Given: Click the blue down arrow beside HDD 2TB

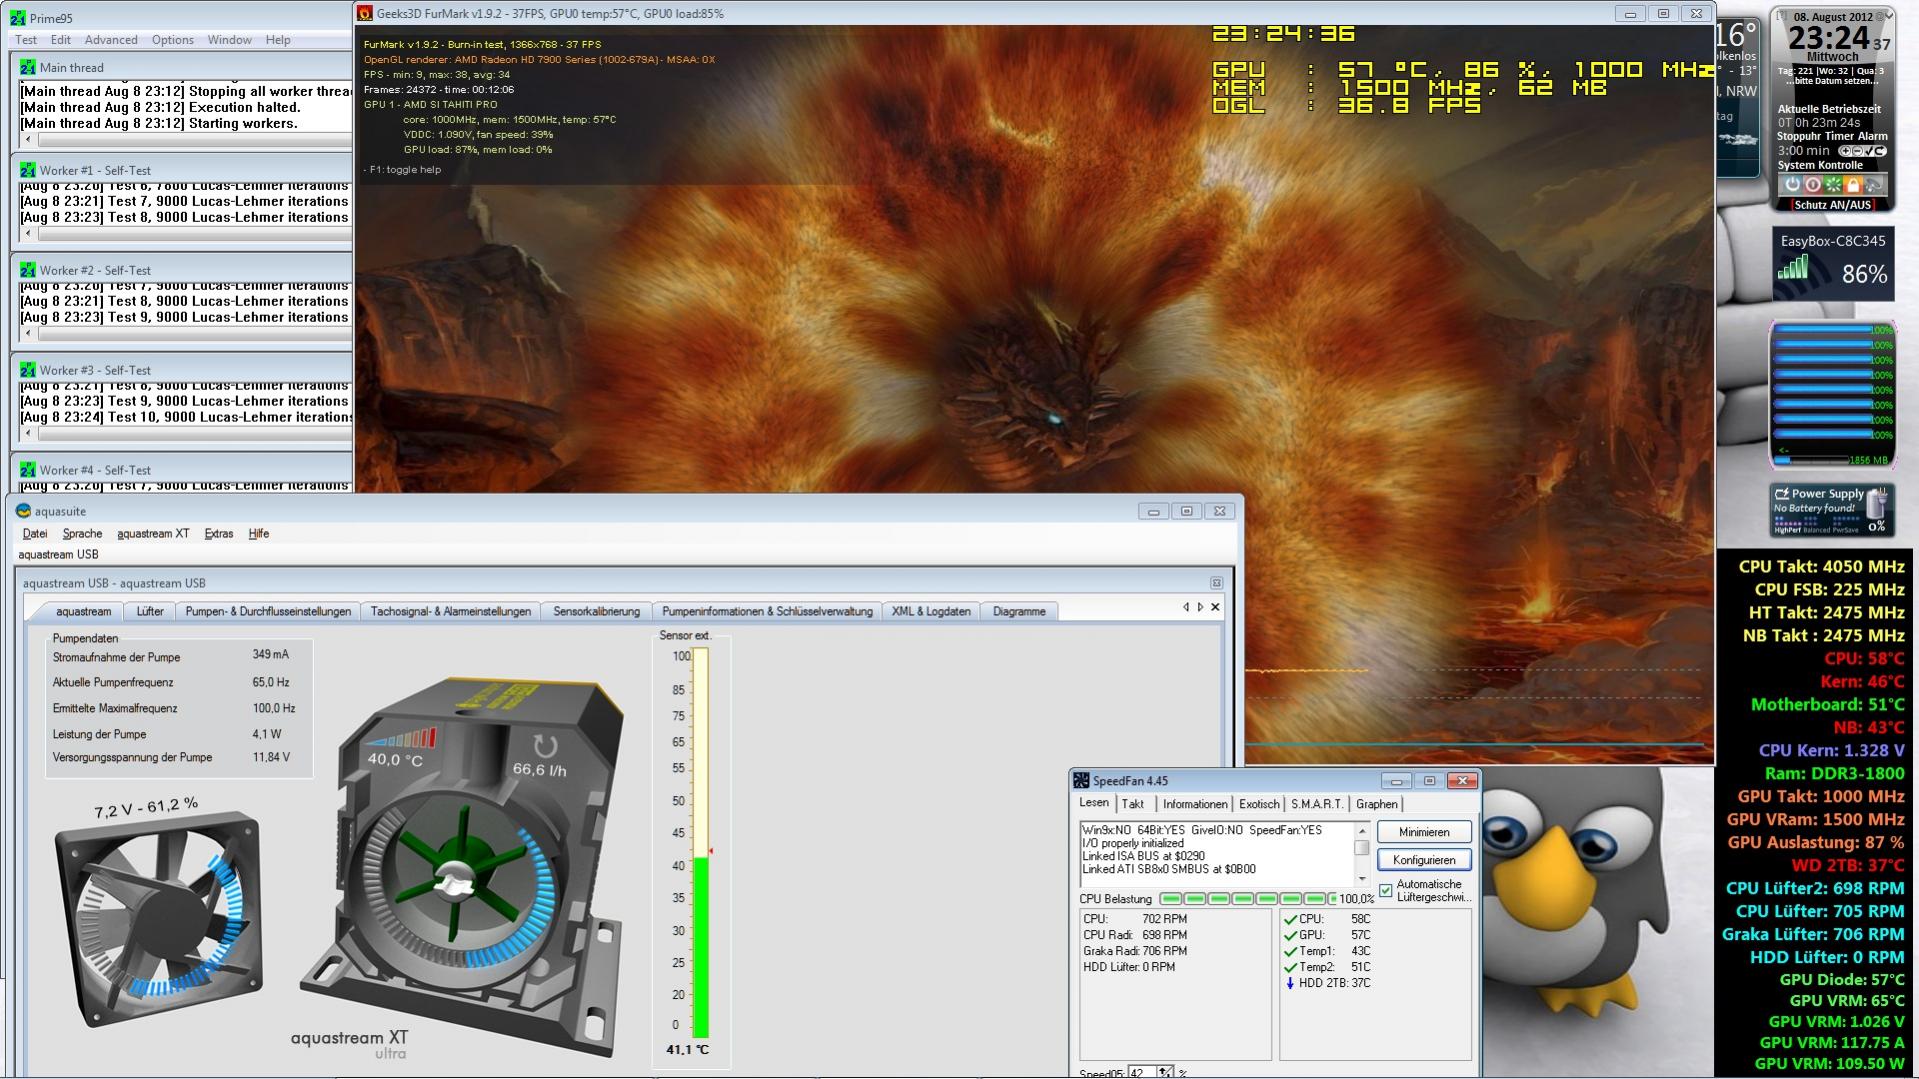Looking at the screenshot, I should tap(1290, 983).
